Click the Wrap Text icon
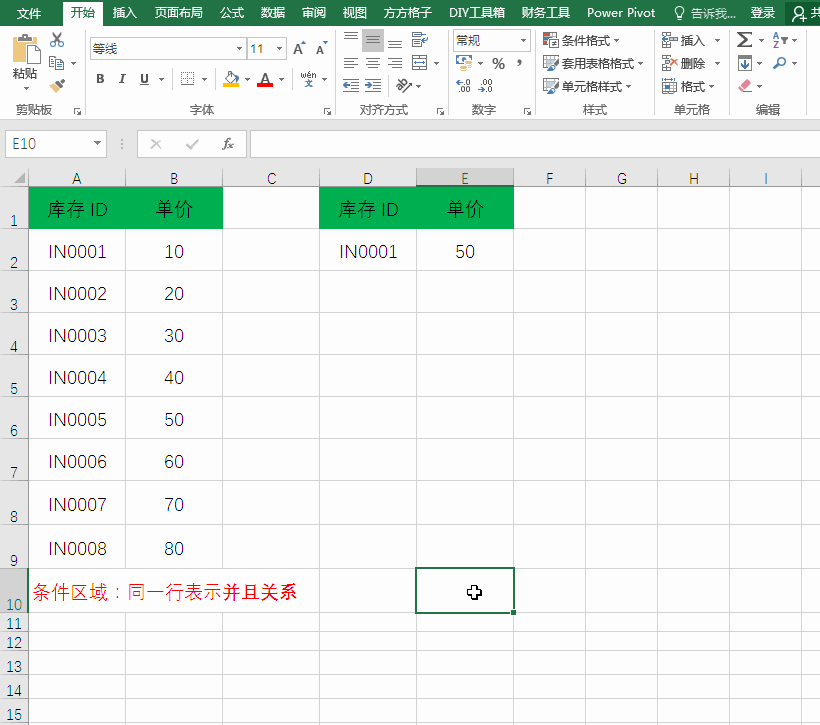The image size is (820, 725). point(419,40)
